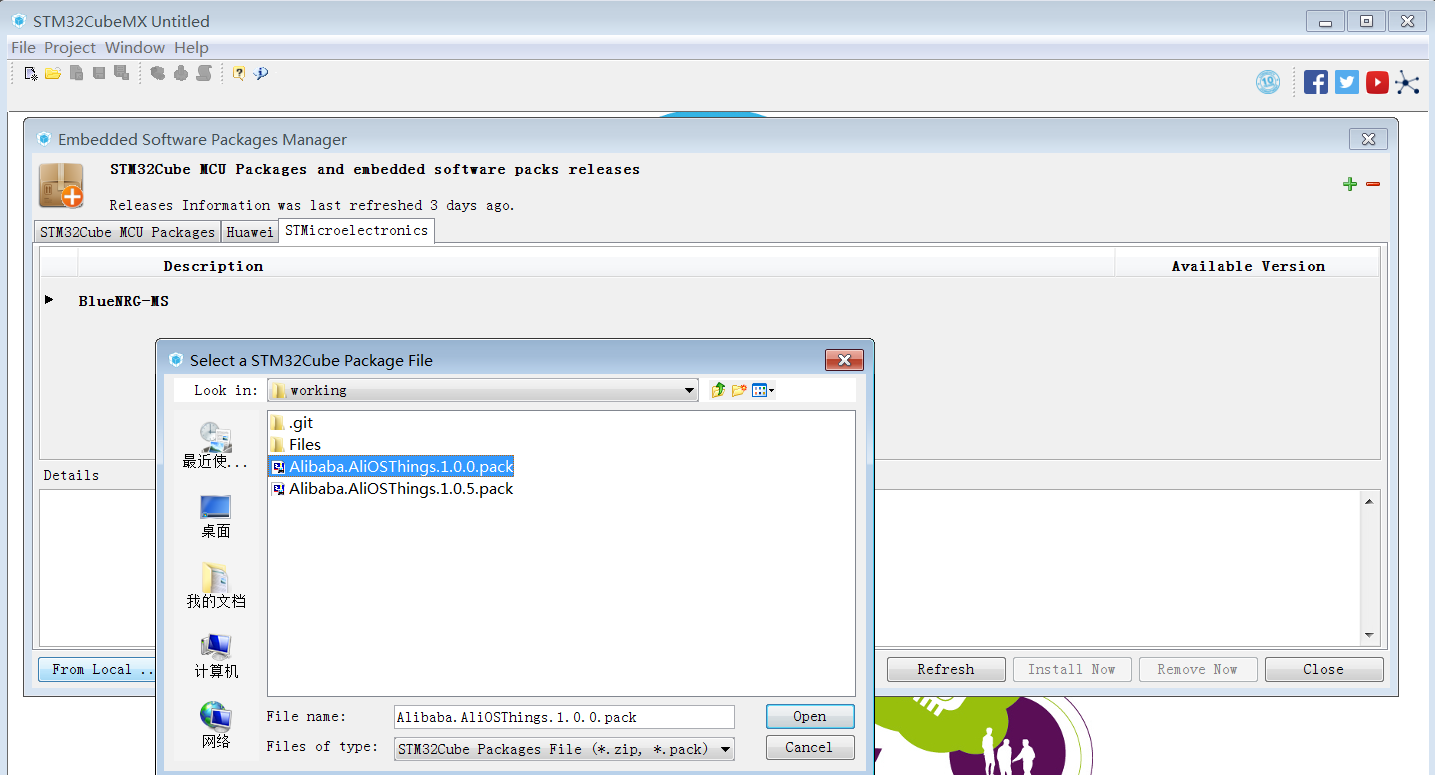Go to My Documents (我的文档) shortcut
Image resolution: width=1435 pixels, height=775 pixels.
[x=215, y=586]
